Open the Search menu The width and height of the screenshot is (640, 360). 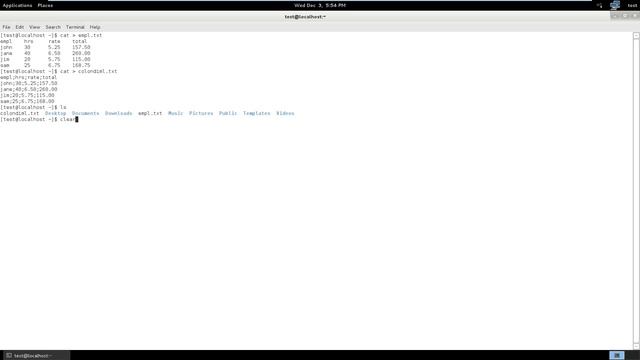(x=53, y=27)
